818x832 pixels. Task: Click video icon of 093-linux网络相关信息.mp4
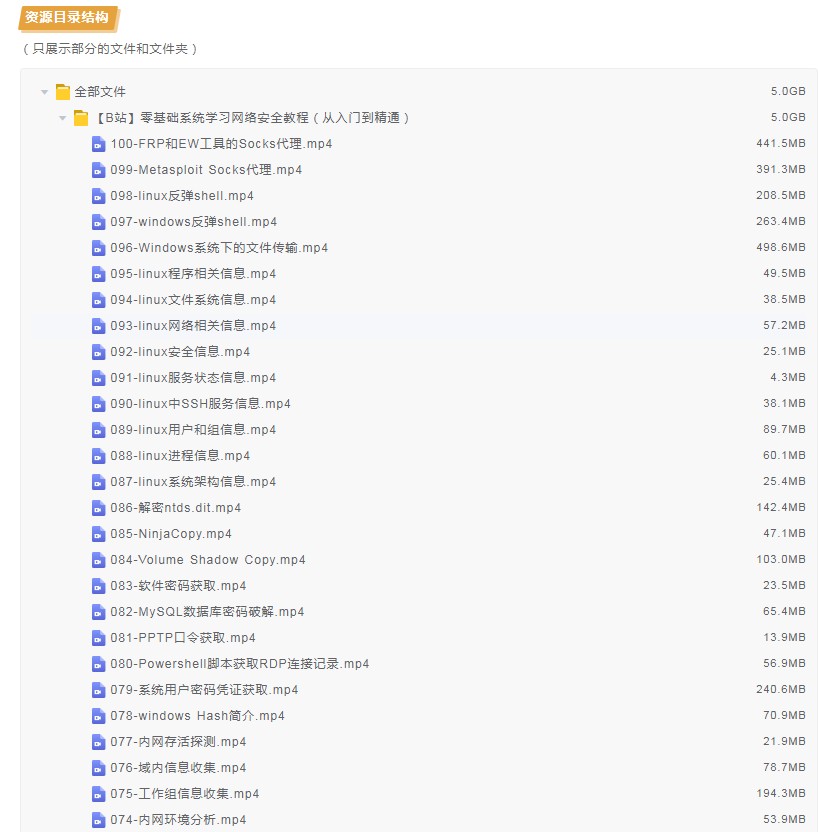(99, 326)
